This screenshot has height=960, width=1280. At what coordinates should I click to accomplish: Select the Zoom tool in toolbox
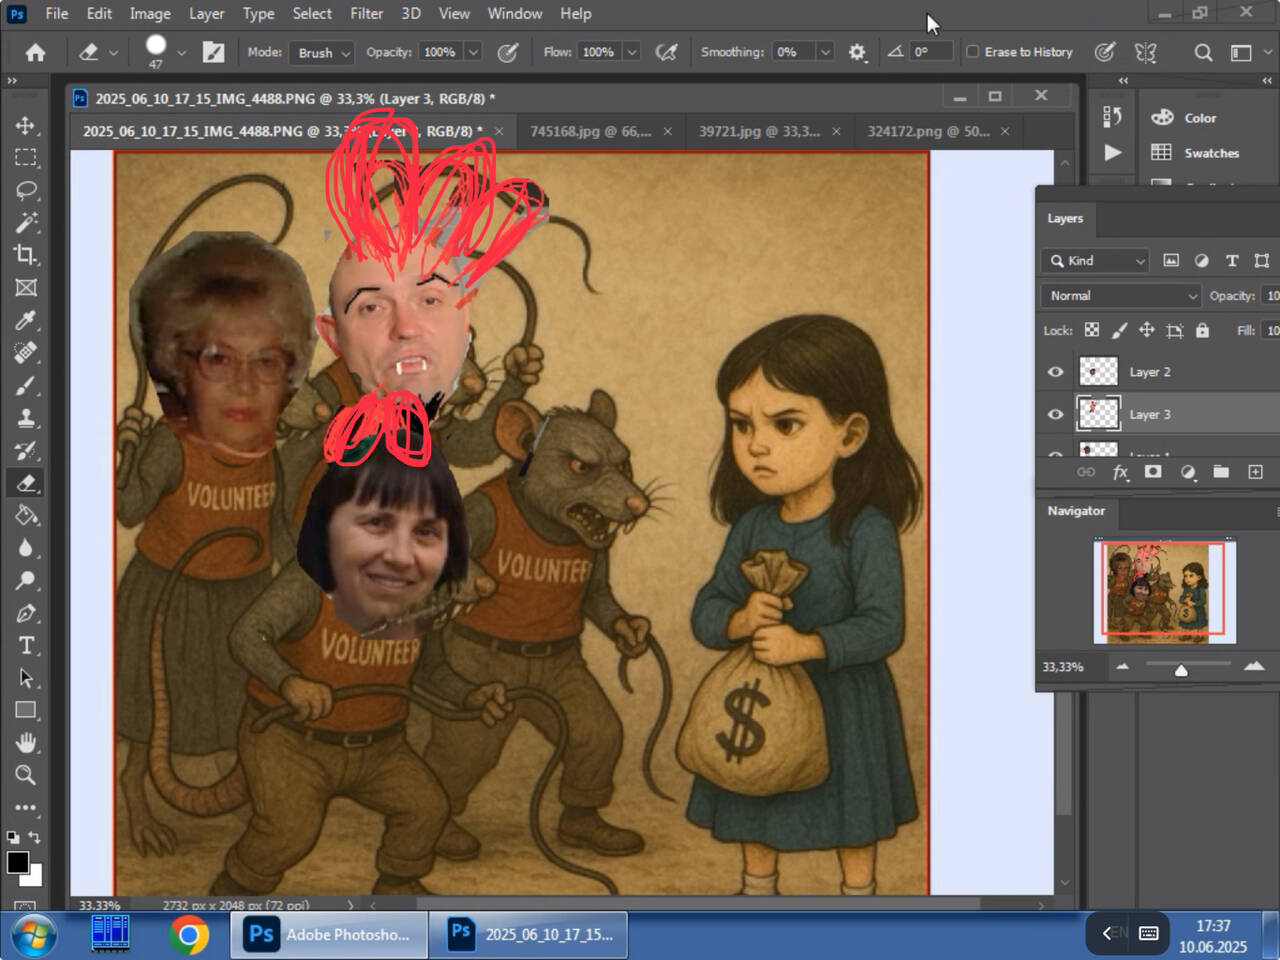click(26, 775)
